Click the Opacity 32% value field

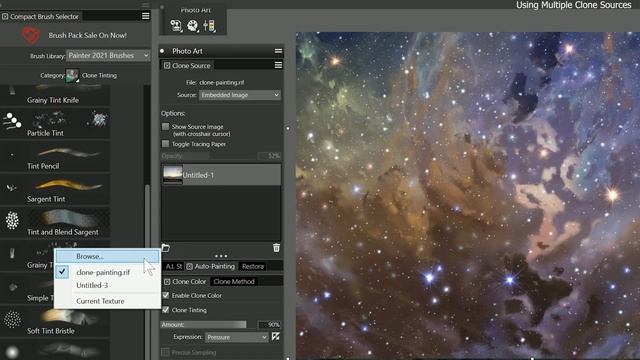[x=269, y=156]
